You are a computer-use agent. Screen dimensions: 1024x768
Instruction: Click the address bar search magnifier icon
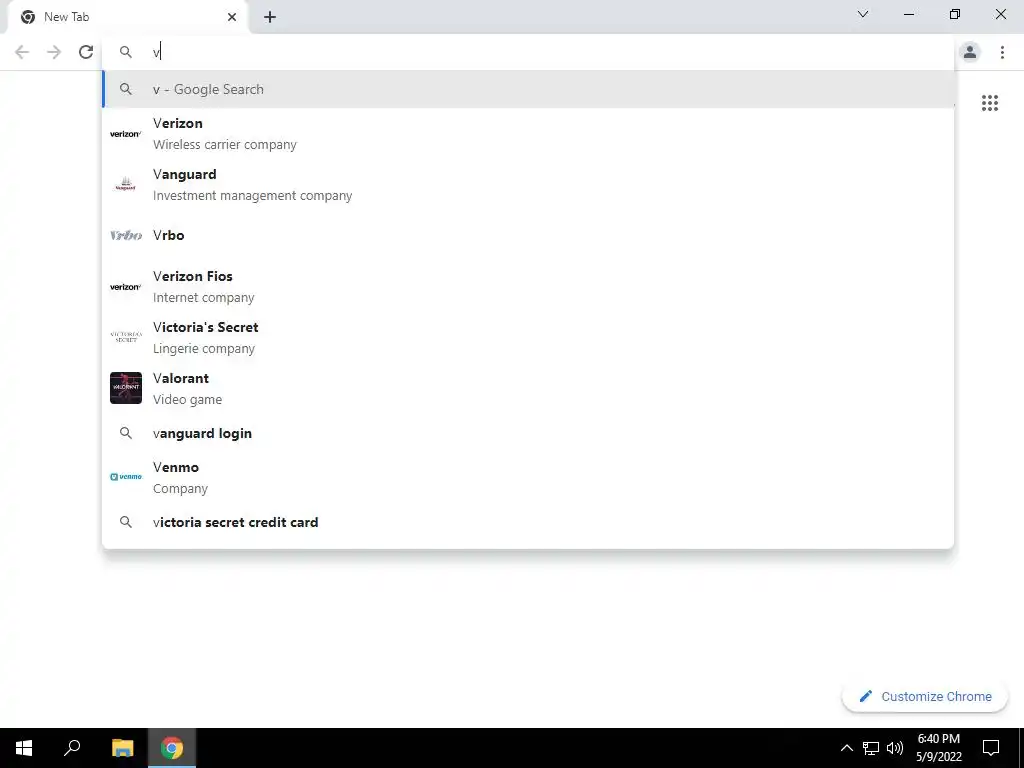(x=126, y=52)
